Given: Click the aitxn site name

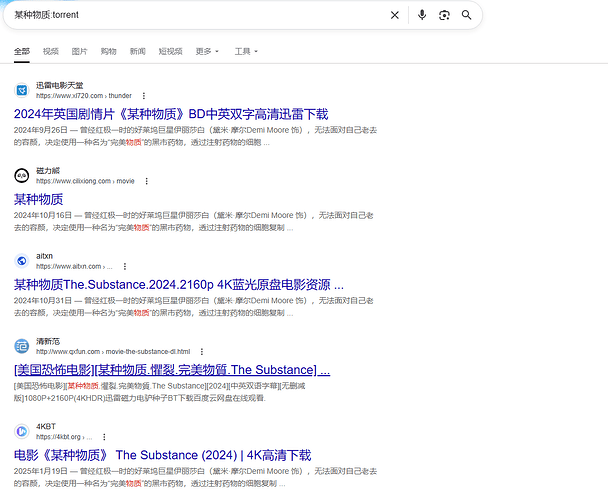Looking at the screenshot, I should click(x=44, y=256).
